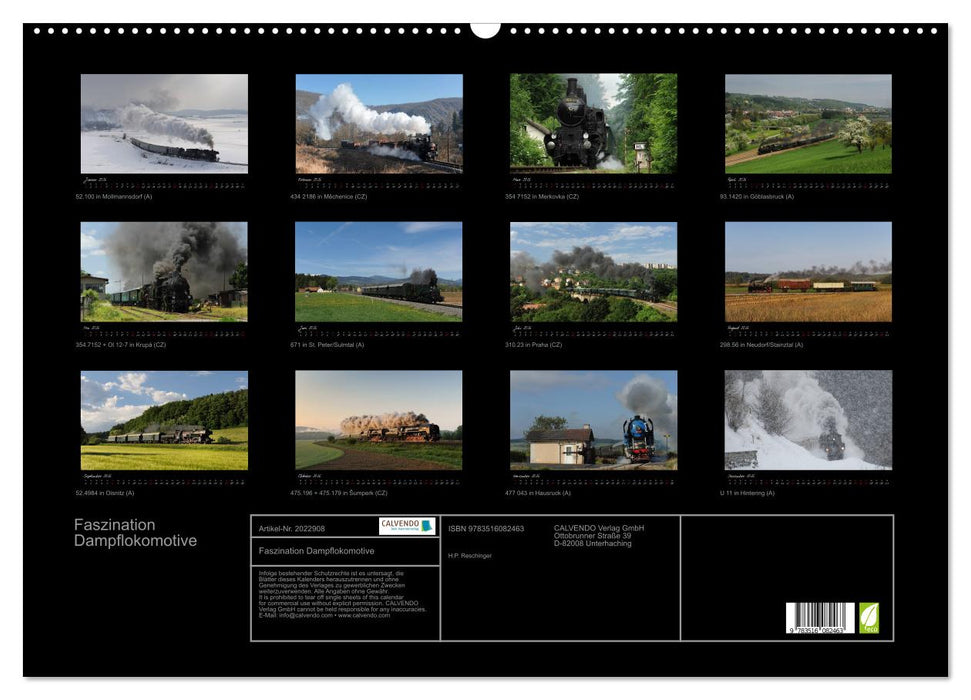Select the Artikel-Nr. 2022908 label

[293, 529]
